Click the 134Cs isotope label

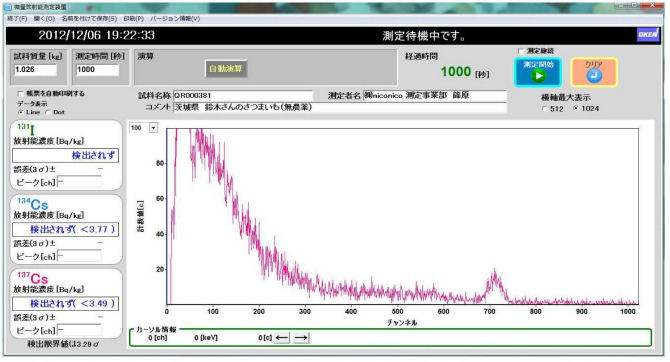pos(32,204)
